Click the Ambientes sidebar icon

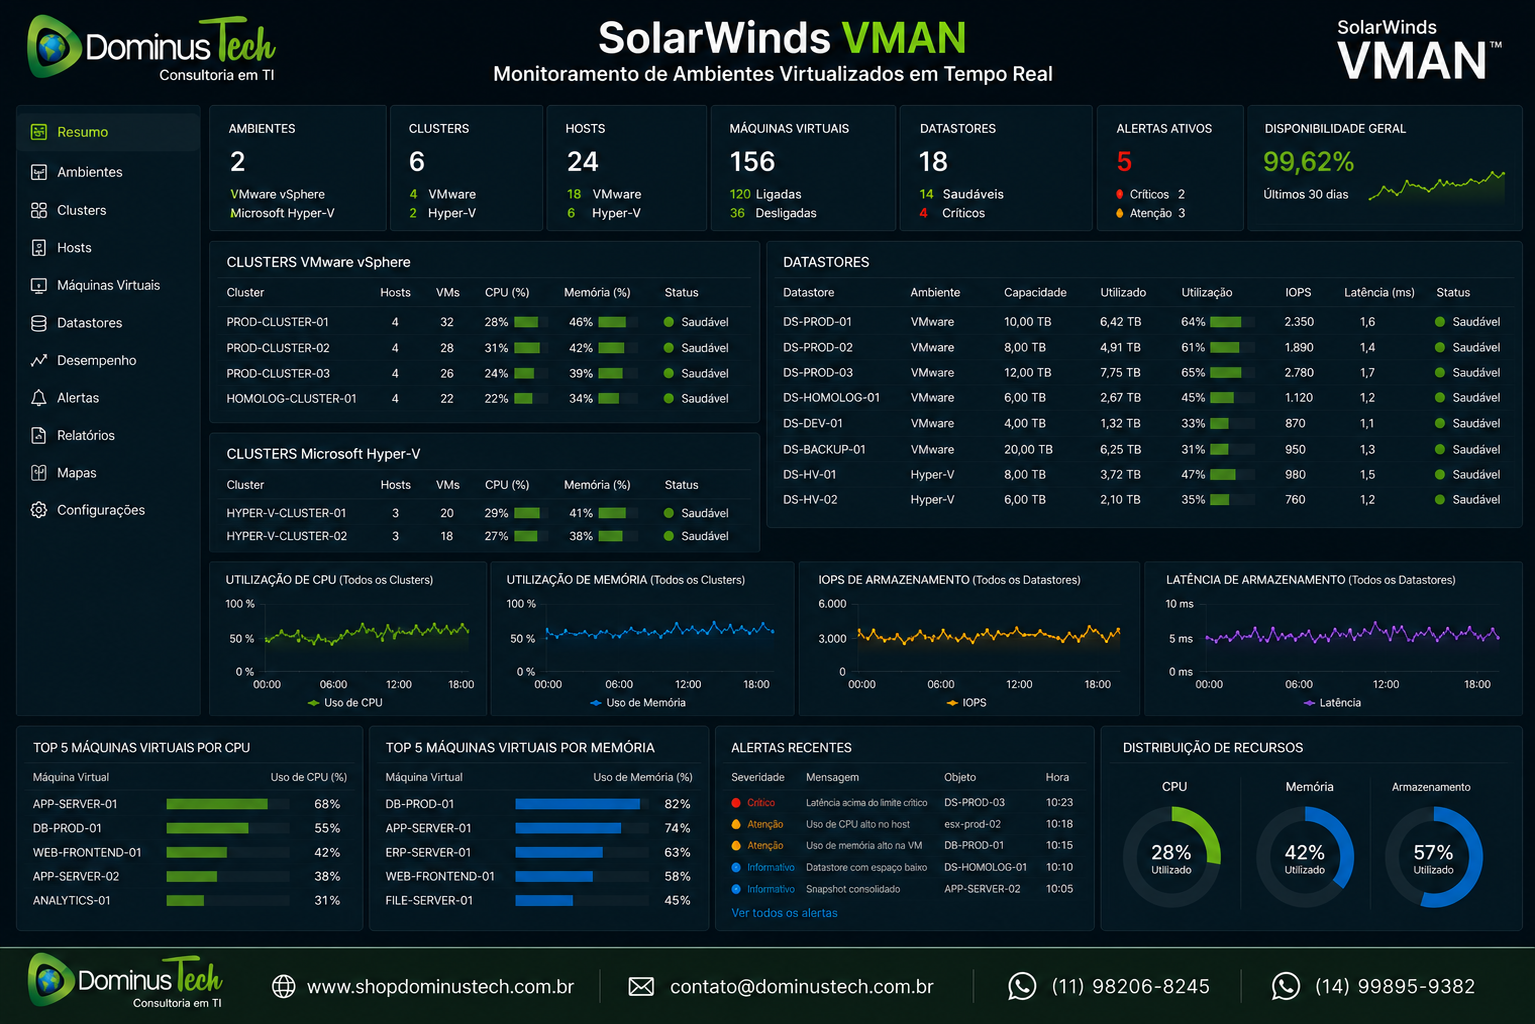pos(39,172)
